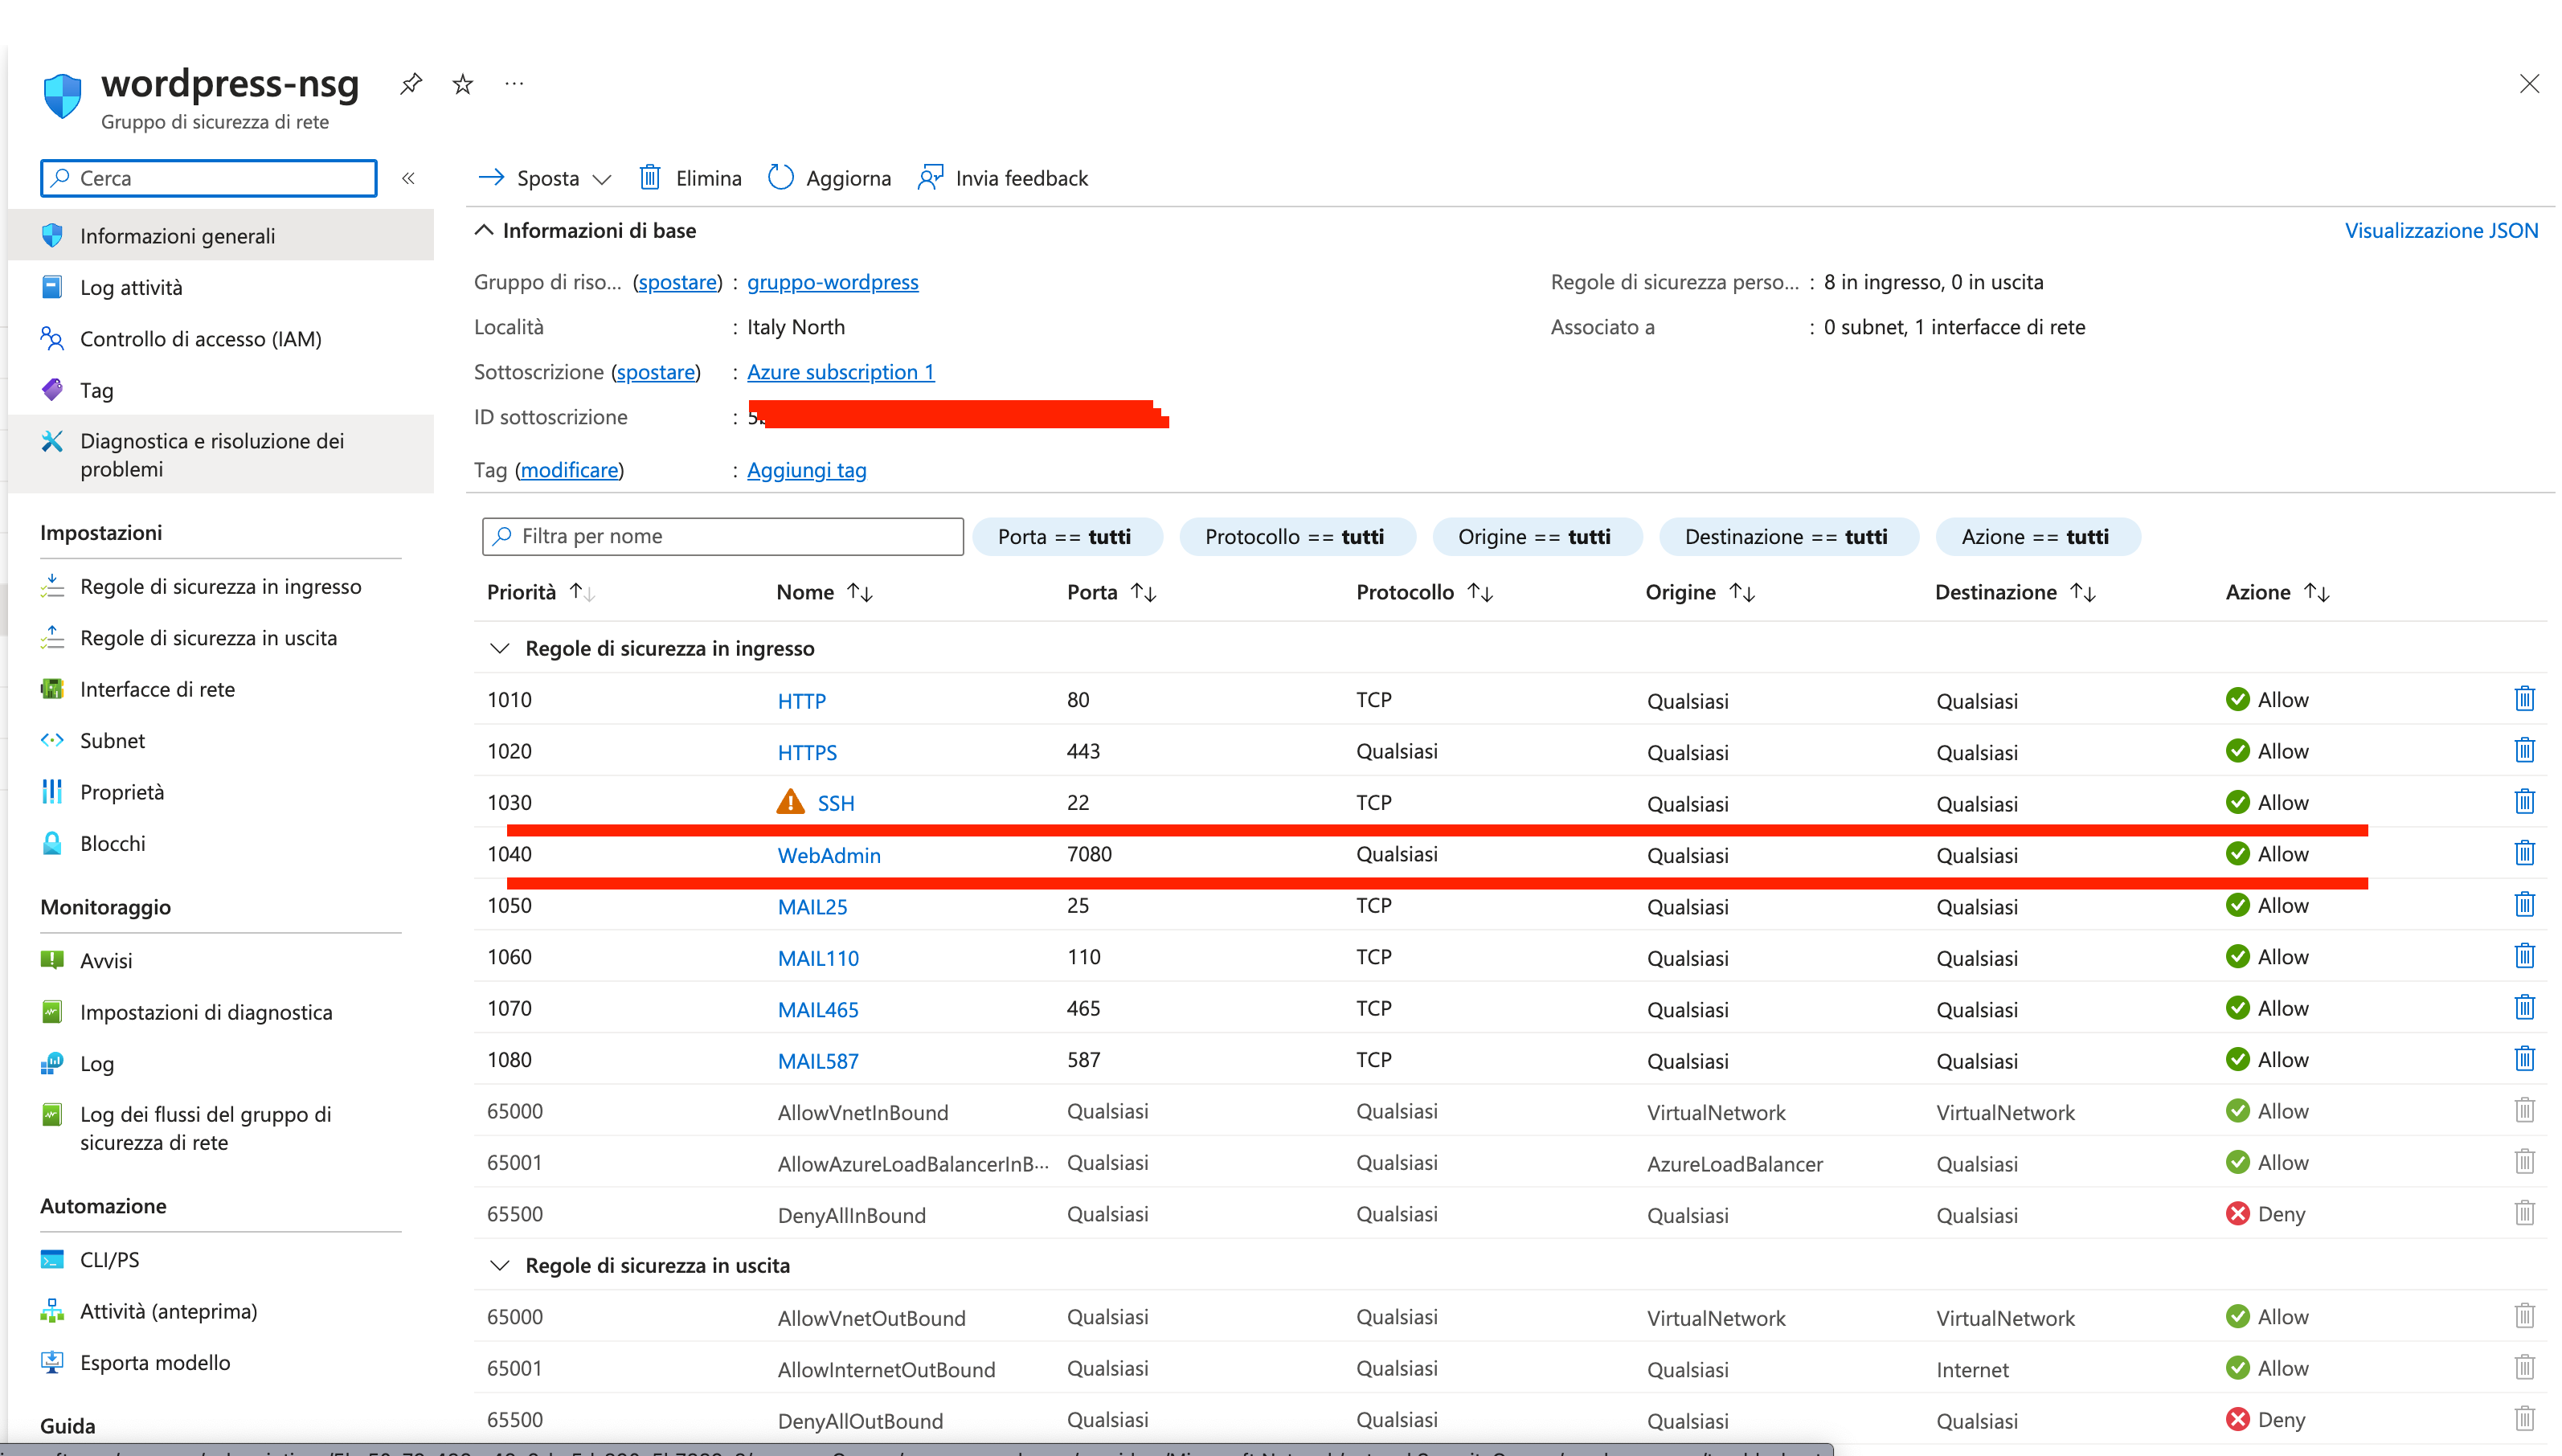This screenshot has height=1456, width=2562.
Task: Delete the SSH rule with its trash icon
Action: click(2524, 802)
